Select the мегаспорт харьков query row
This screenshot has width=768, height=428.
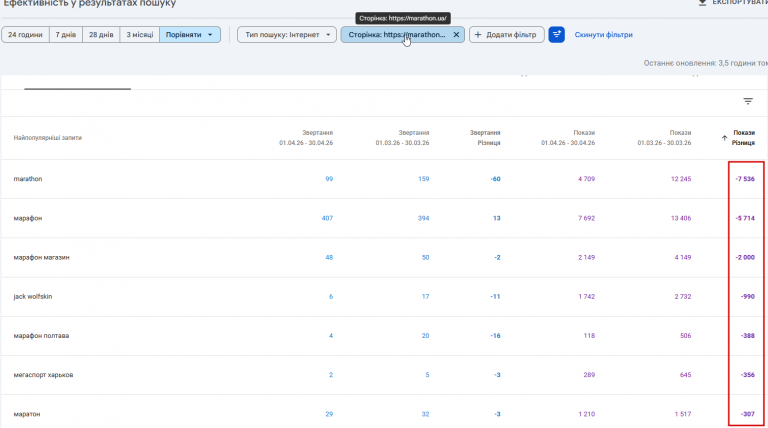384,375
